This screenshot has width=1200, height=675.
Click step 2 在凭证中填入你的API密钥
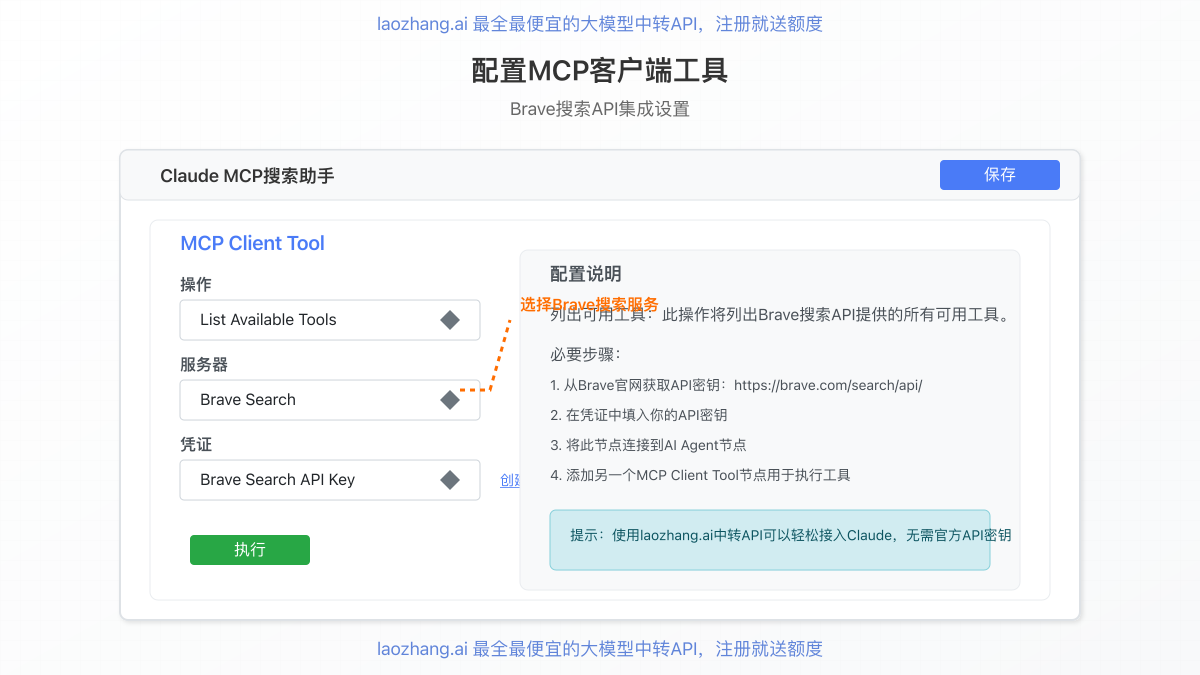tap(638, 415)
